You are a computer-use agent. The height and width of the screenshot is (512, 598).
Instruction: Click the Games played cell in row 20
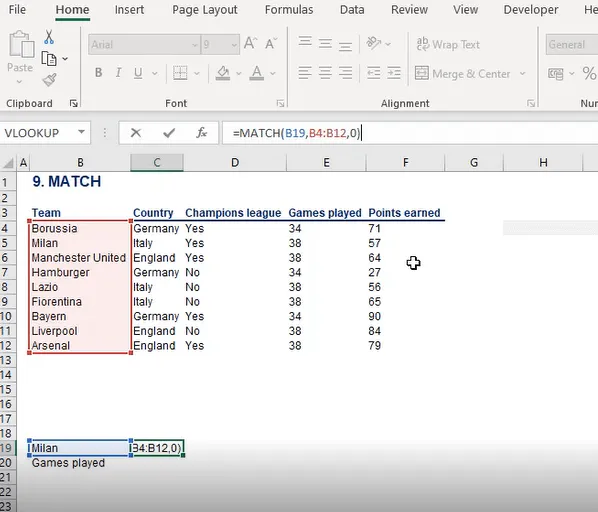[80, 463]
